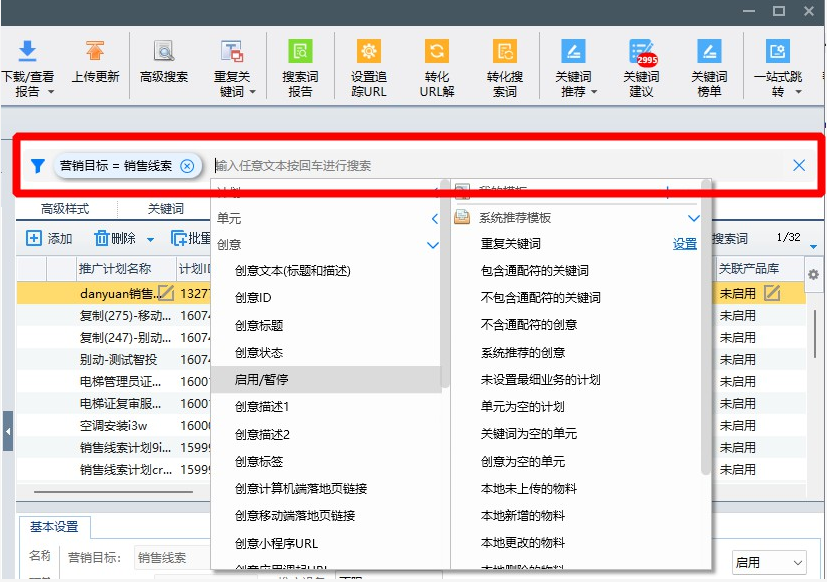Click 设置追踪URL gear icon

369,51
